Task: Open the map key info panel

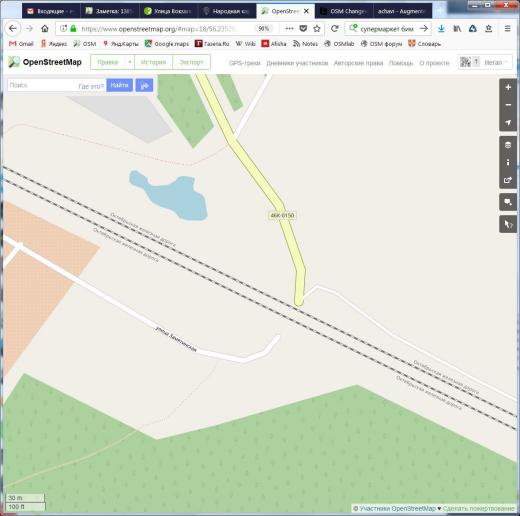Action: [x=508, y=162]
